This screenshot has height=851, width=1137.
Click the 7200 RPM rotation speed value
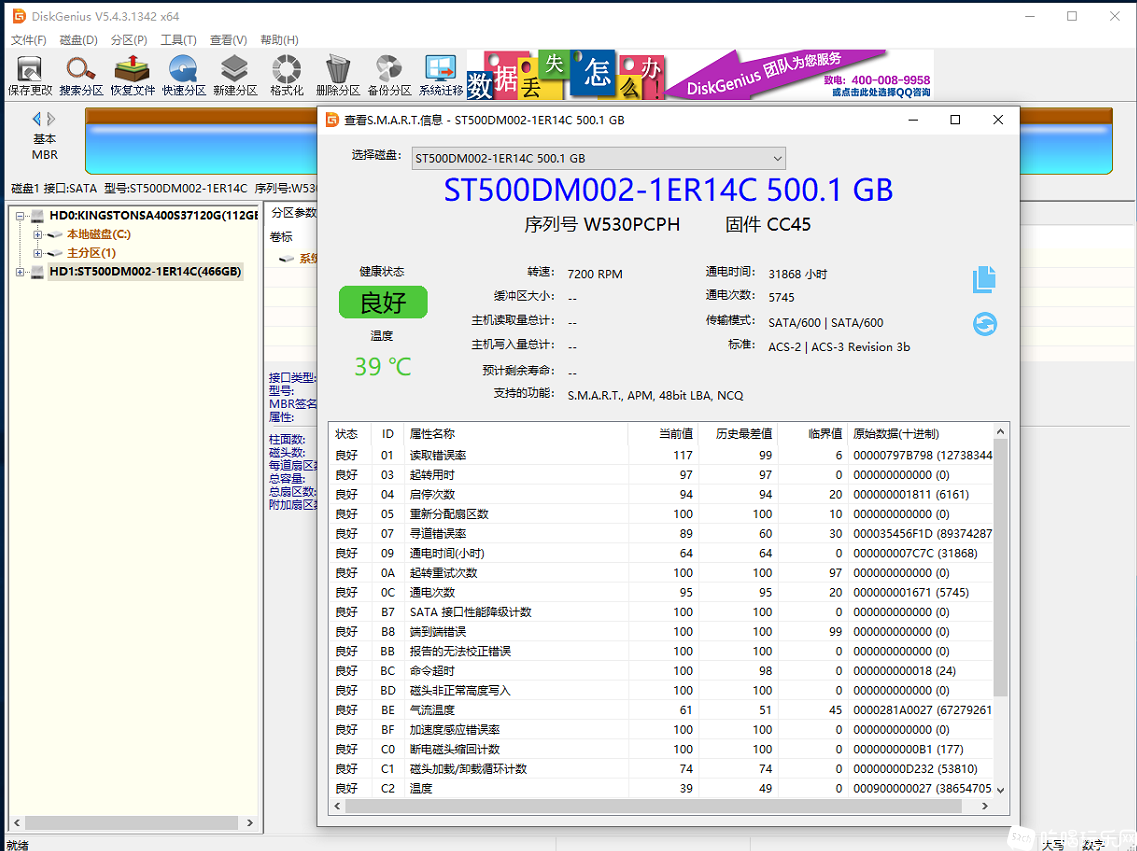(x=595, y=274)
